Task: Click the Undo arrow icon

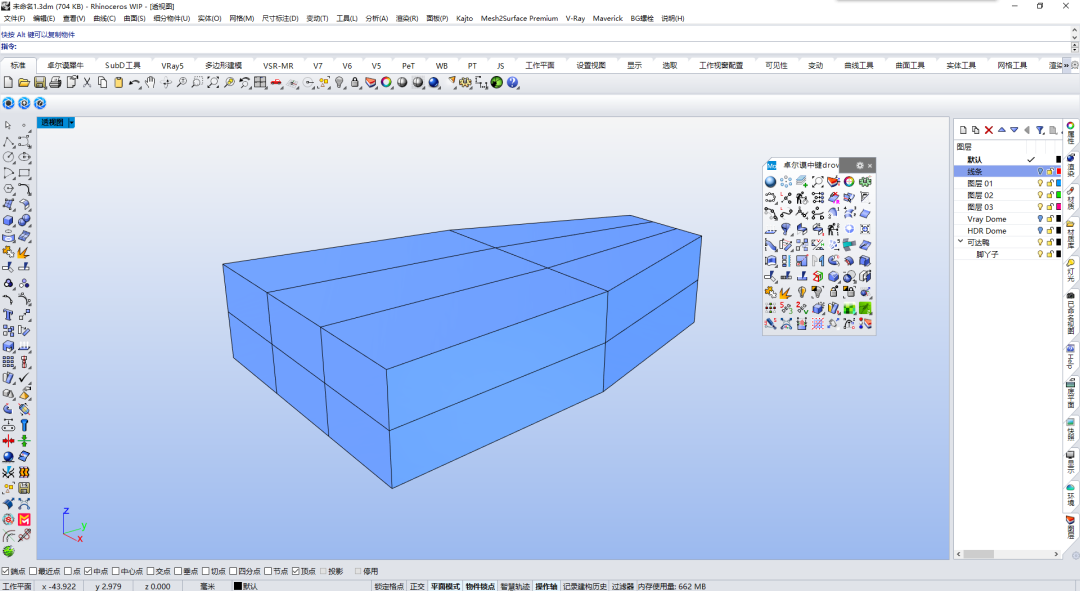Action: click(x=134, y=83)
